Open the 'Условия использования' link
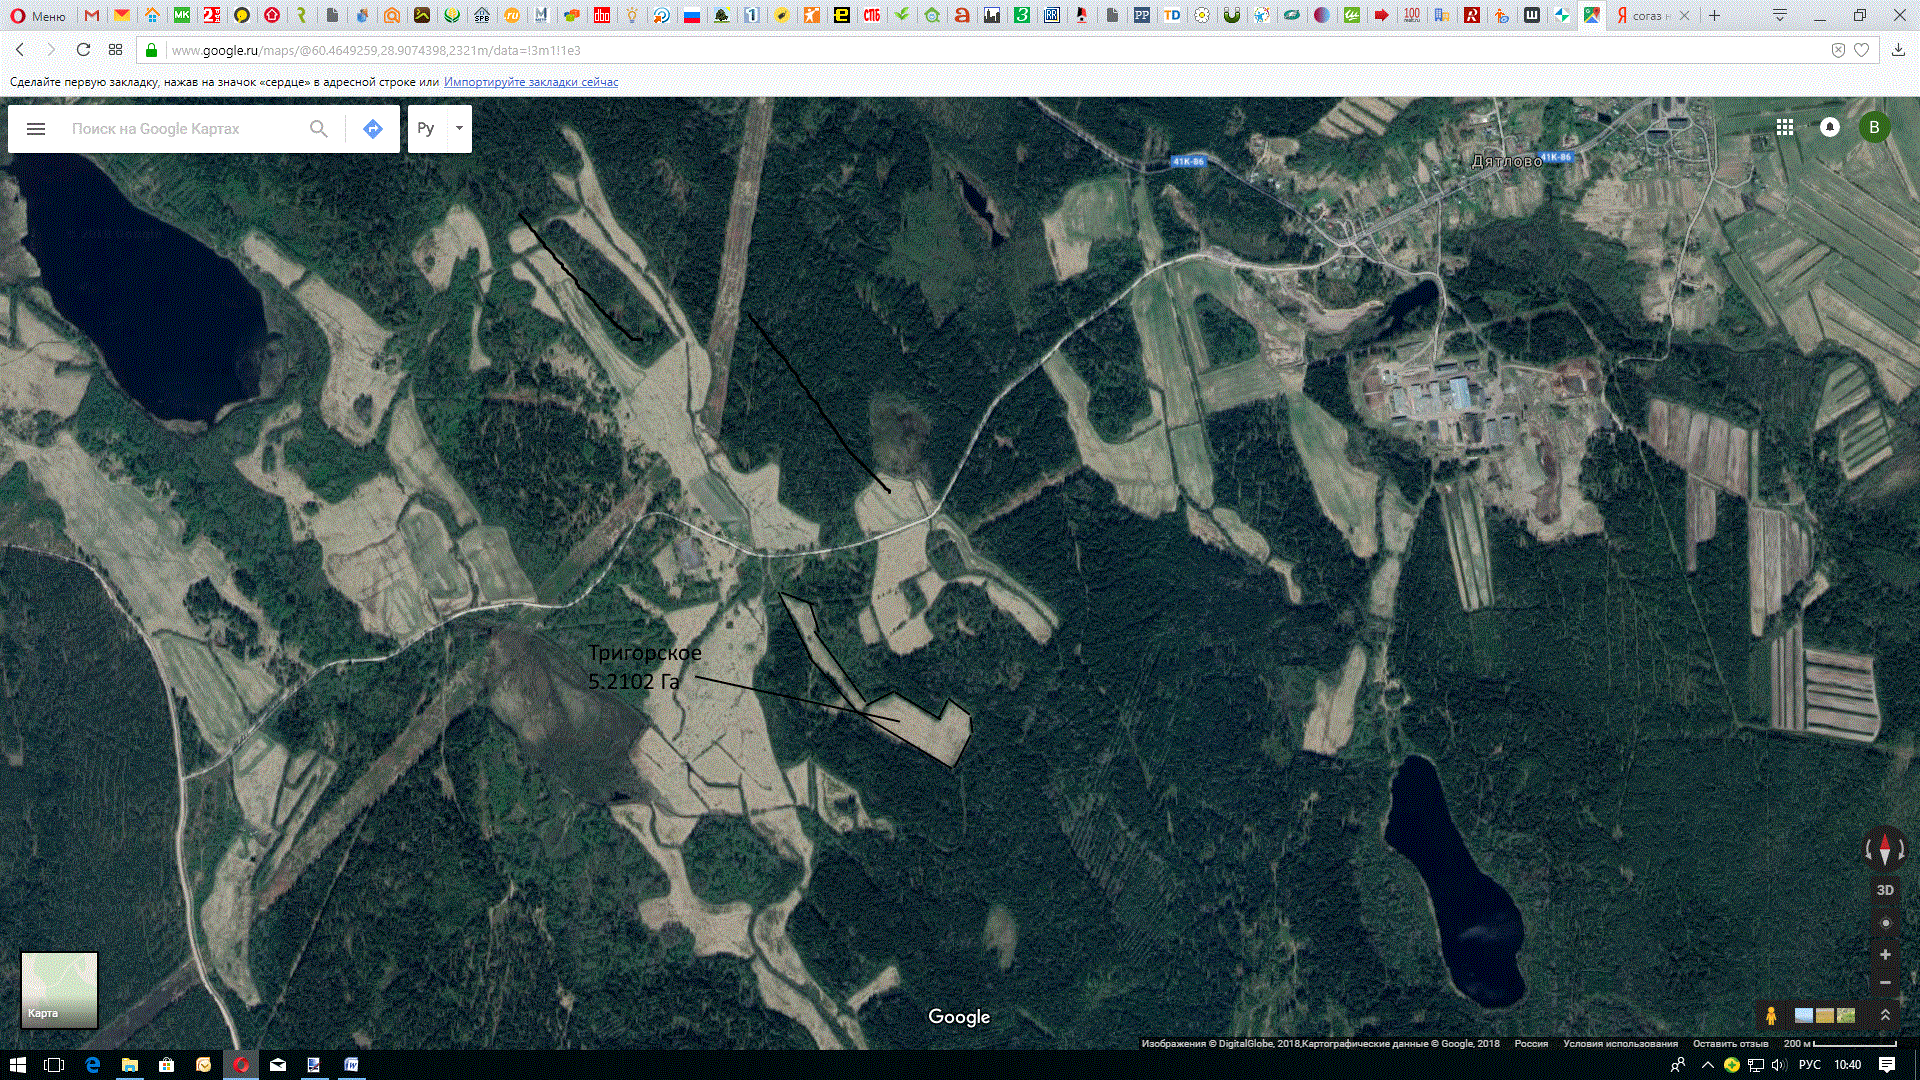This screenshot has width=1920, height=1080. click(1620, 1044)
